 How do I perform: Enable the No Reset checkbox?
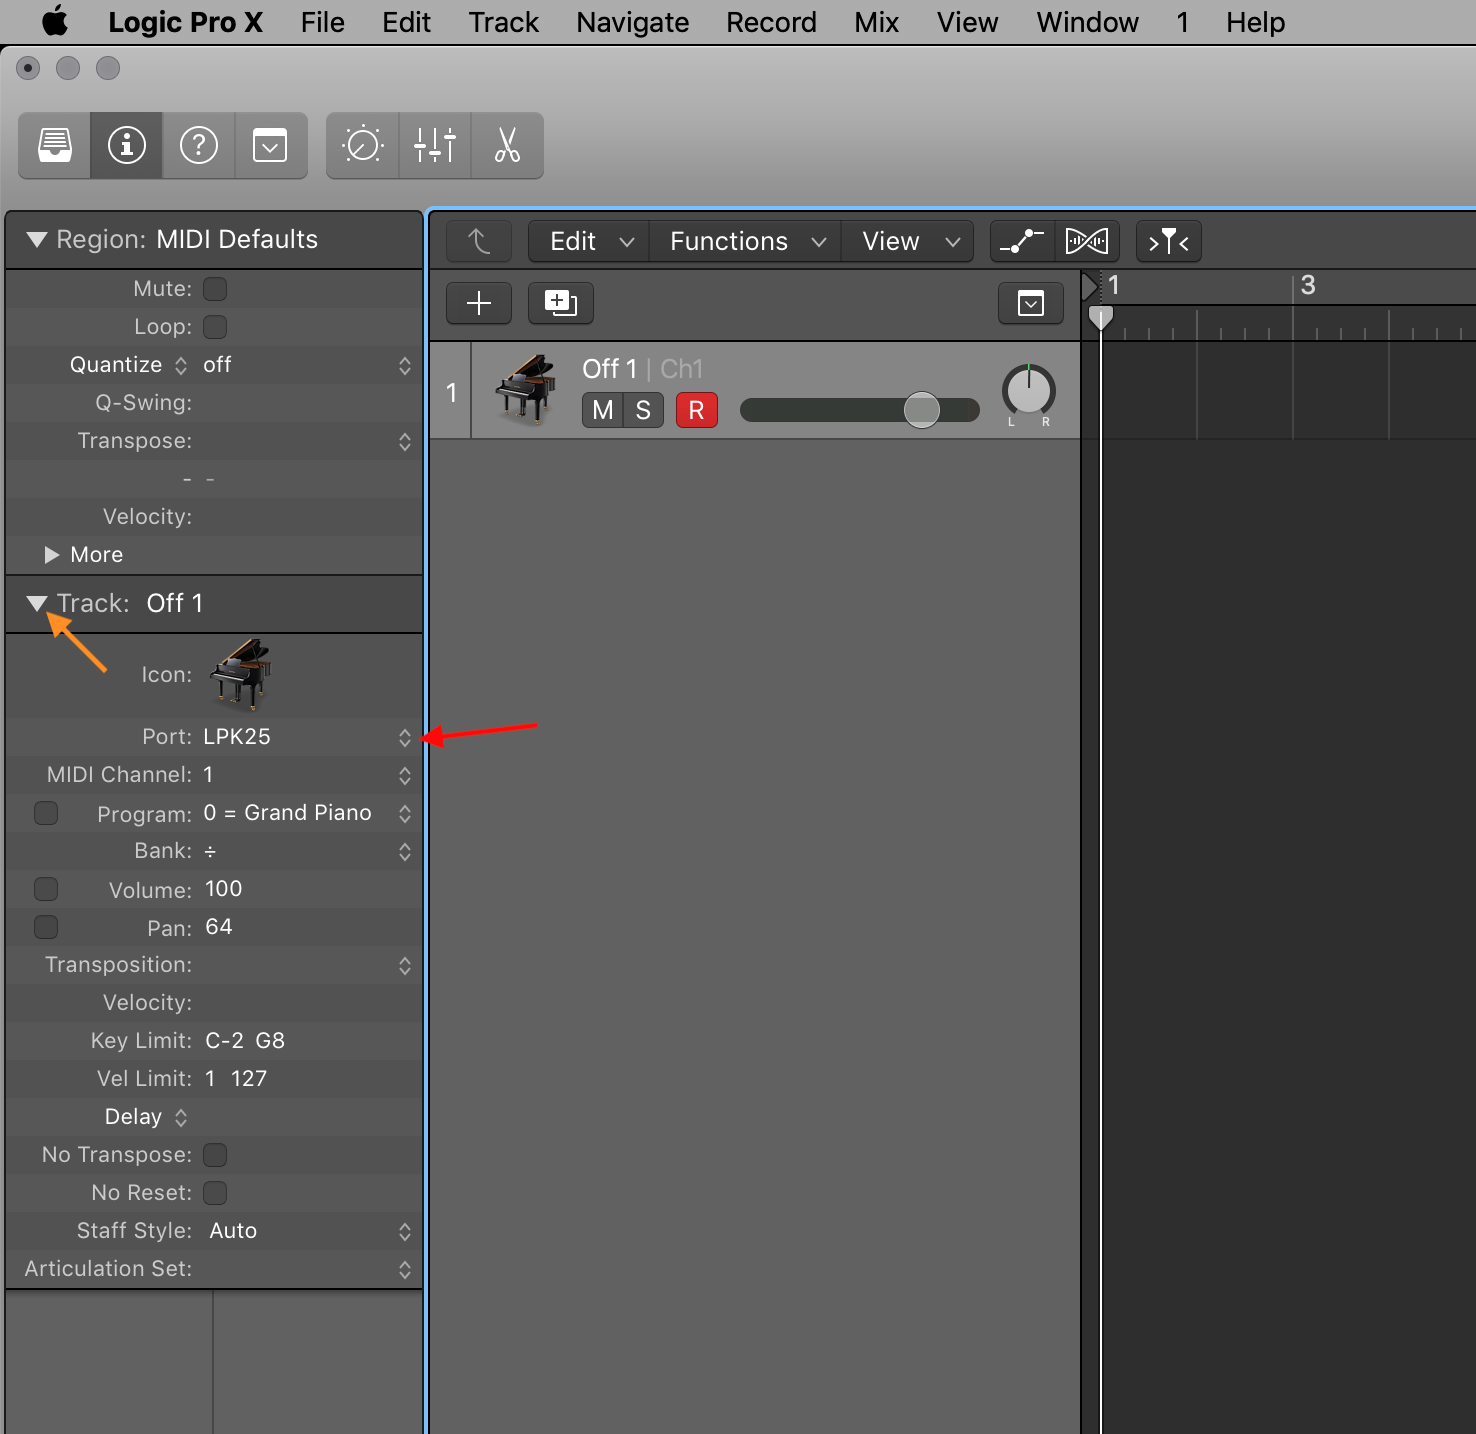point(215,1193)
